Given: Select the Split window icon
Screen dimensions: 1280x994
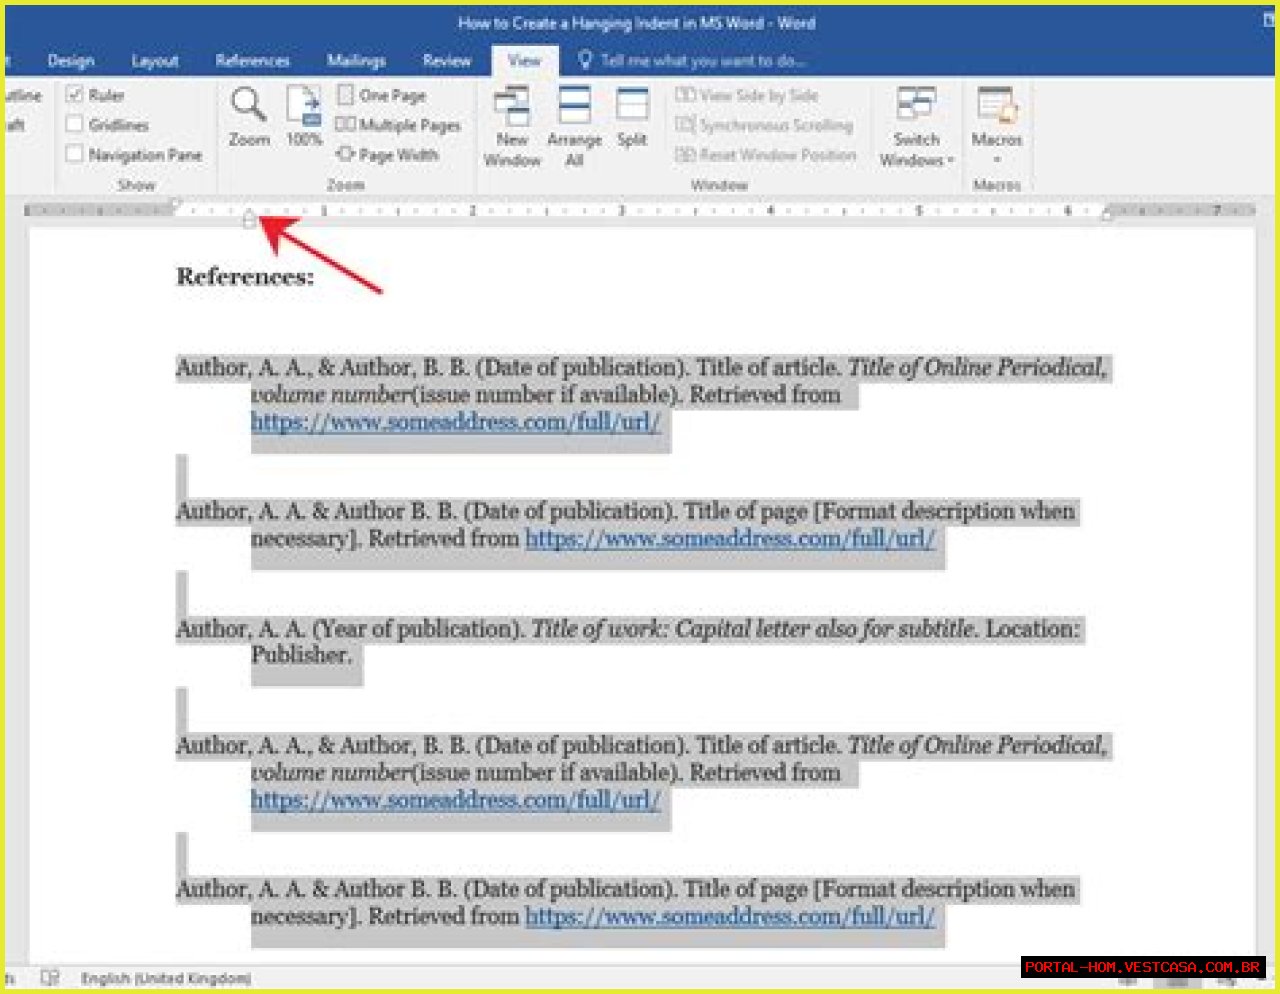Looking at the screenshot, I should (x=632, y=108).
